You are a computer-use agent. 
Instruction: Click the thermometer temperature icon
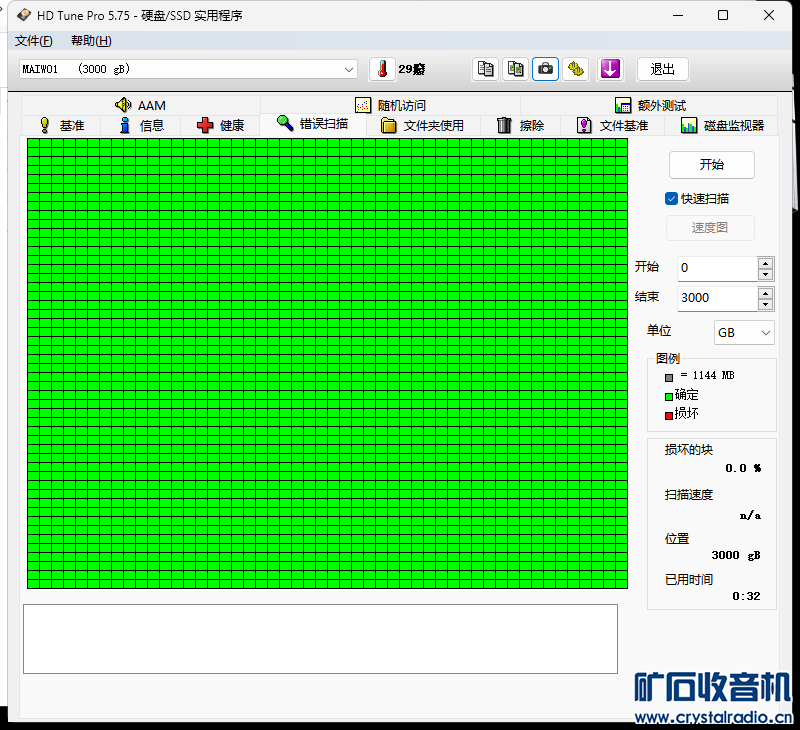coord(381,69)
